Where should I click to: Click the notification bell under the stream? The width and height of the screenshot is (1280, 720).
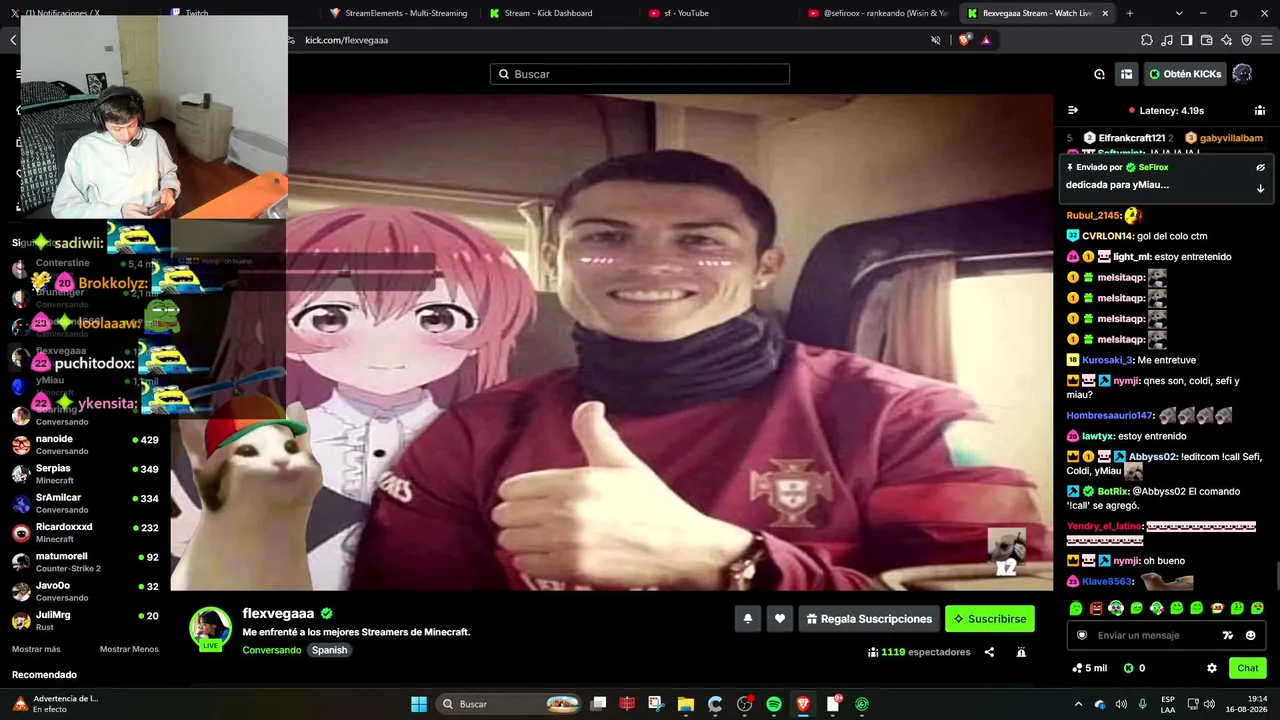coord(747,619)
